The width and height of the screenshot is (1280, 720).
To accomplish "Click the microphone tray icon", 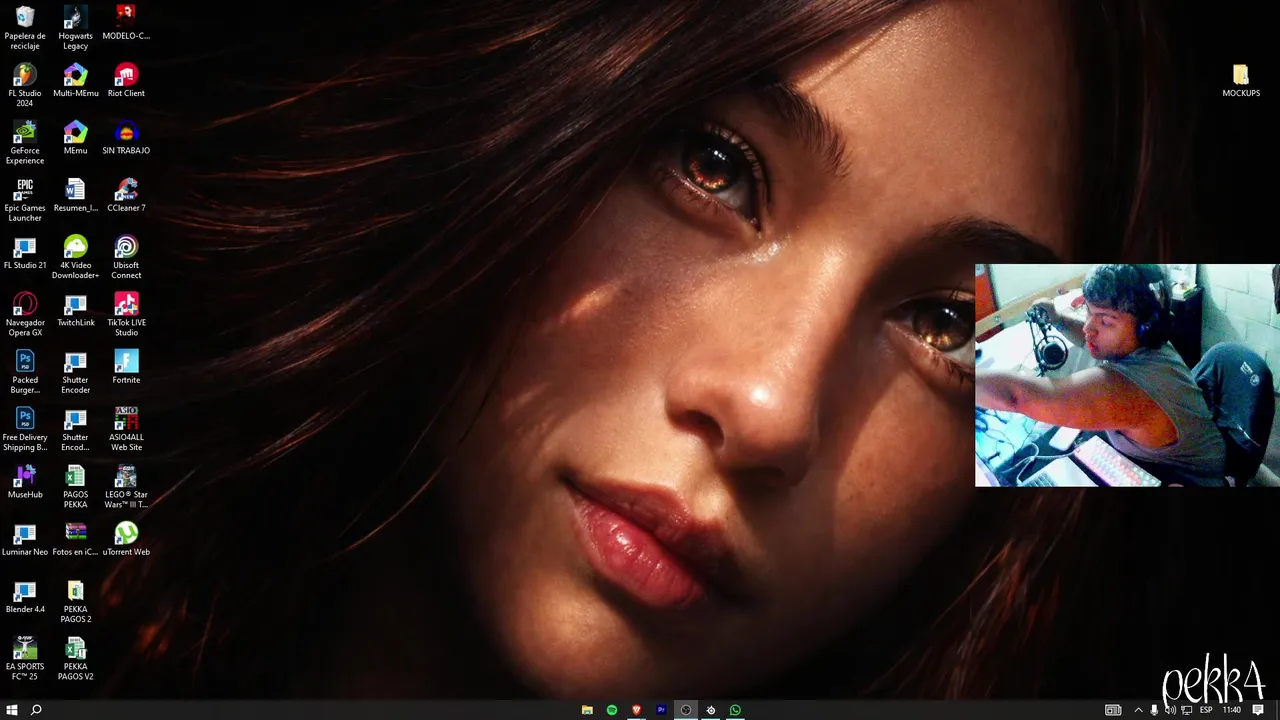I will click(1154, 710).
